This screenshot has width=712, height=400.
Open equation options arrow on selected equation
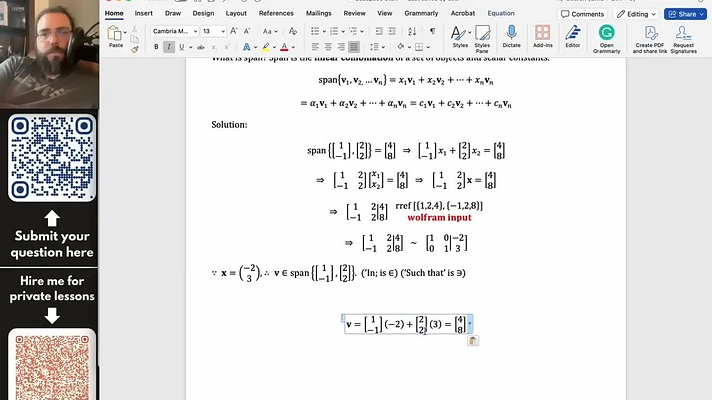(470, 324)
